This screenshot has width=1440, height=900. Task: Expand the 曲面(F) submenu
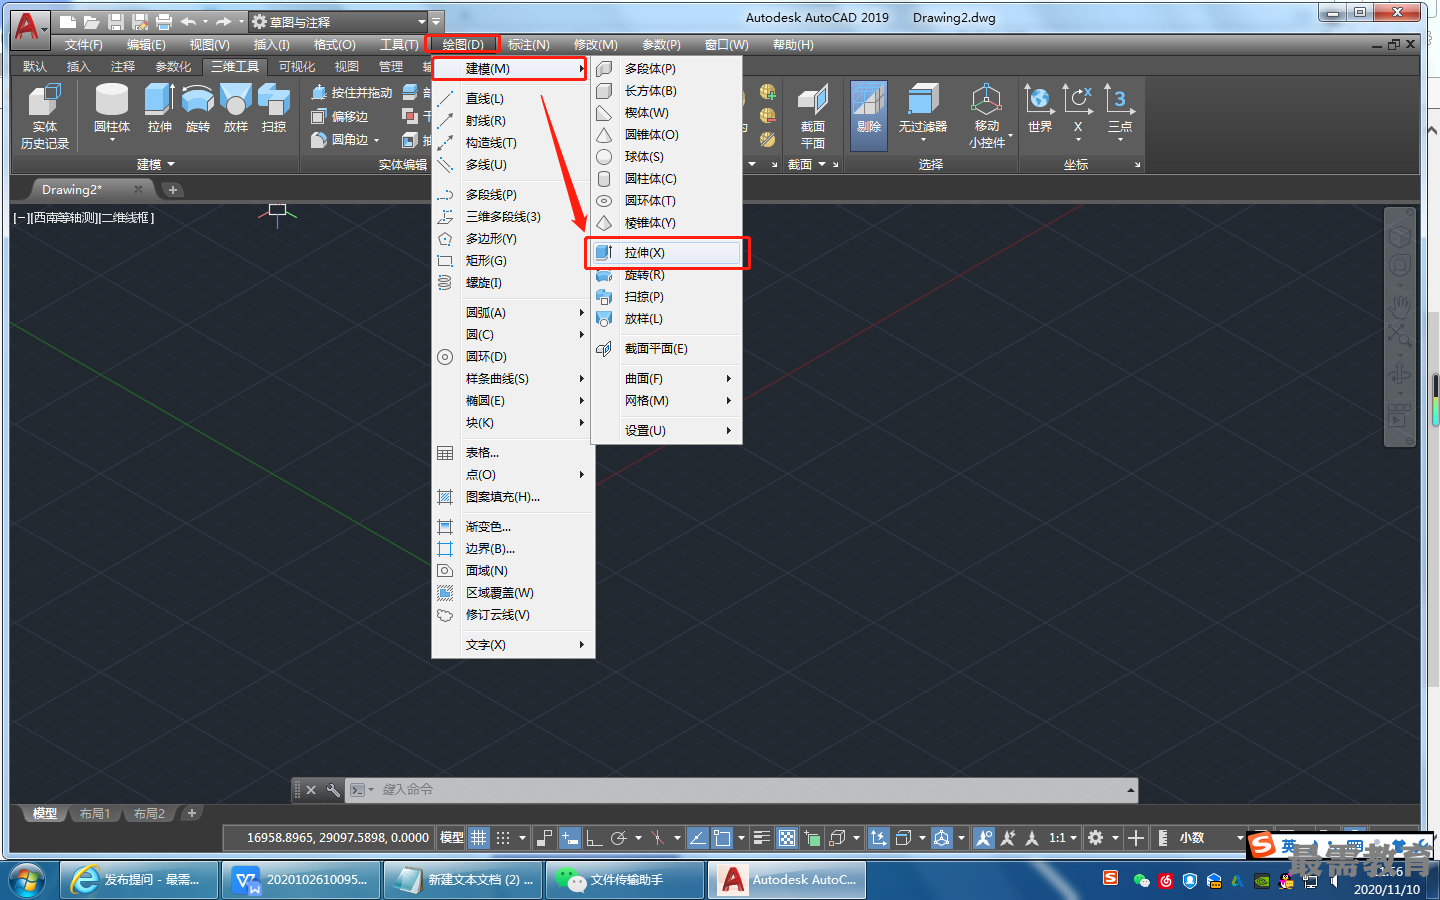(x=667, y=379)
